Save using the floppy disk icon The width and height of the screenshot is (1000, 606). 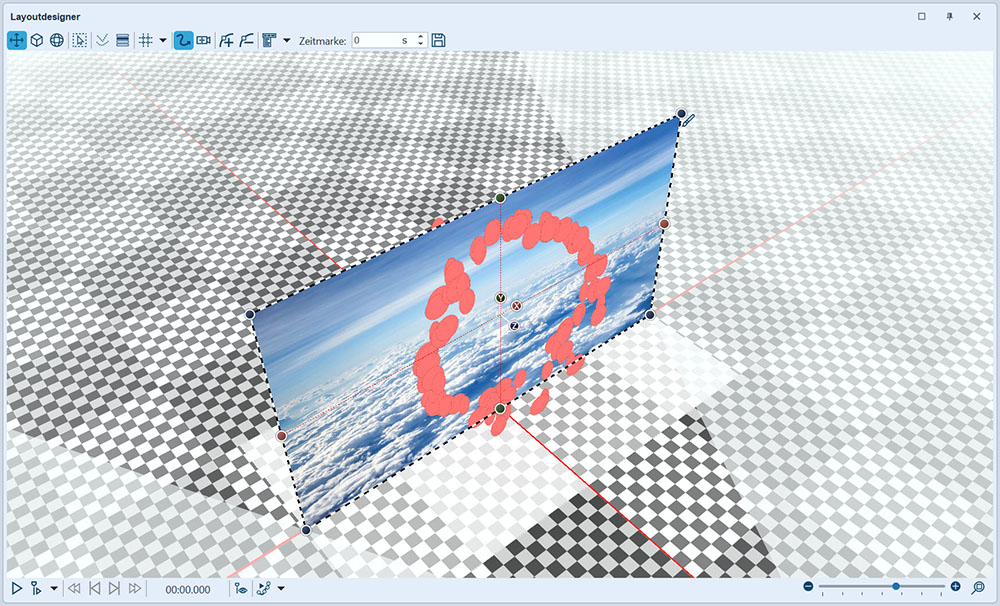tap(438, 40)
